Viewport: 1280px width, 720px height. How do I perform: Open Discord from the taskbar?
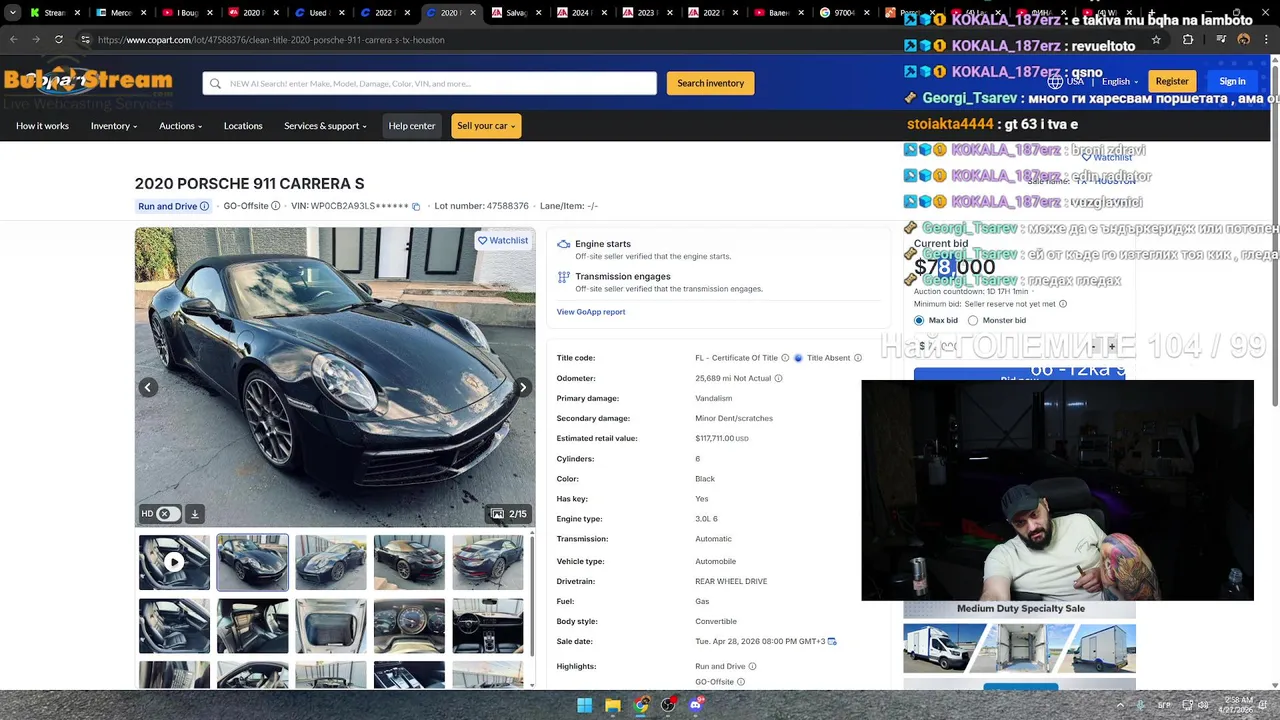(697, 705)
